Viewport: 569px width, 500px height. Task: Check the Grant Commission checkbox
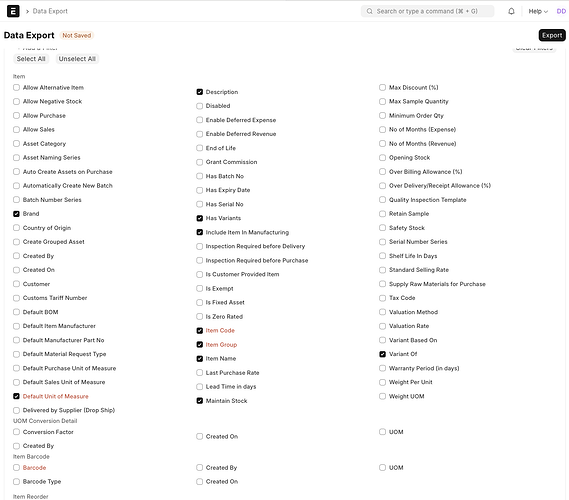[x=200, y=162]
